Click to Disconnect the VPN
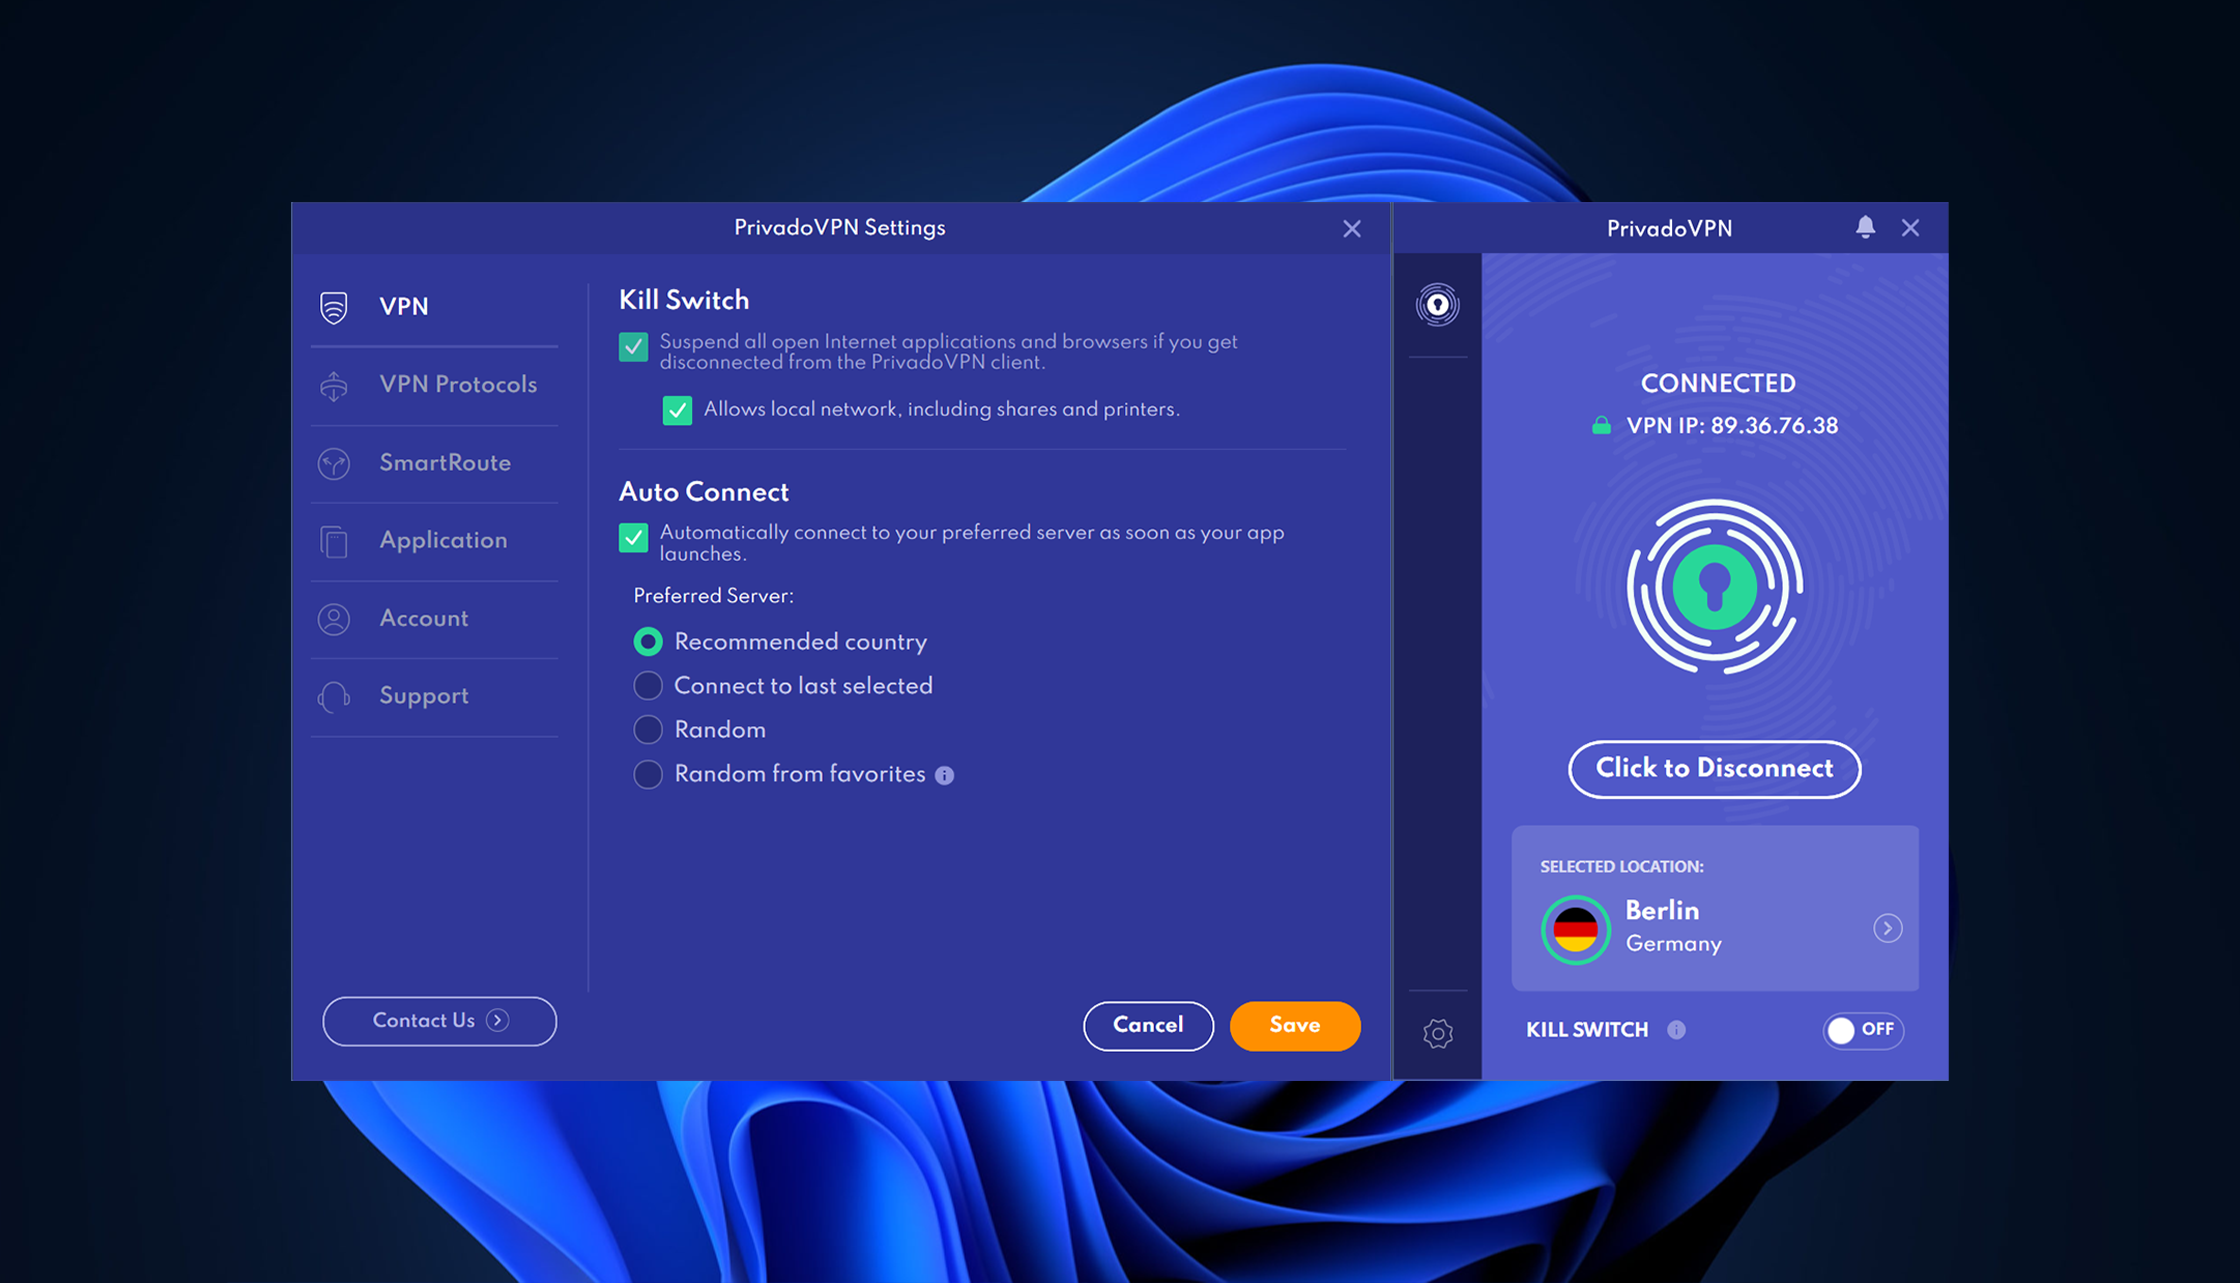 pyautogui.click(x=1714, y=769)
